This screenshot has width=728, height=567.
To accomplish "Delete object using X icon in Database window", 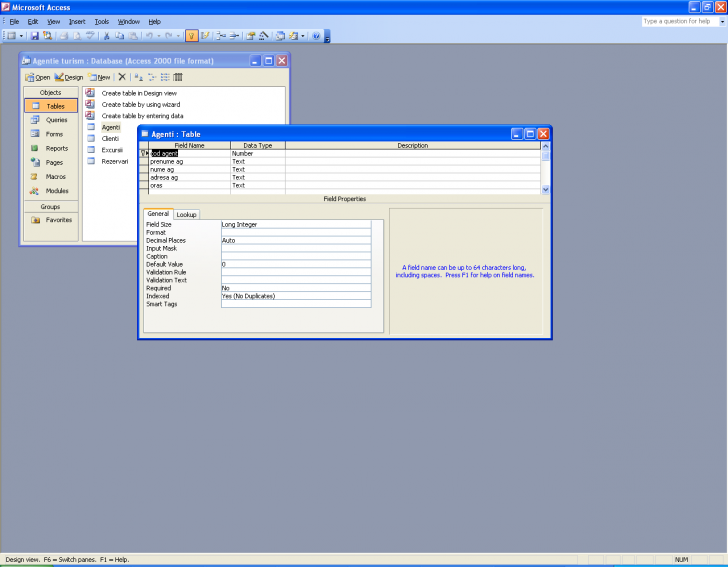I will click(x=122, y=77).
